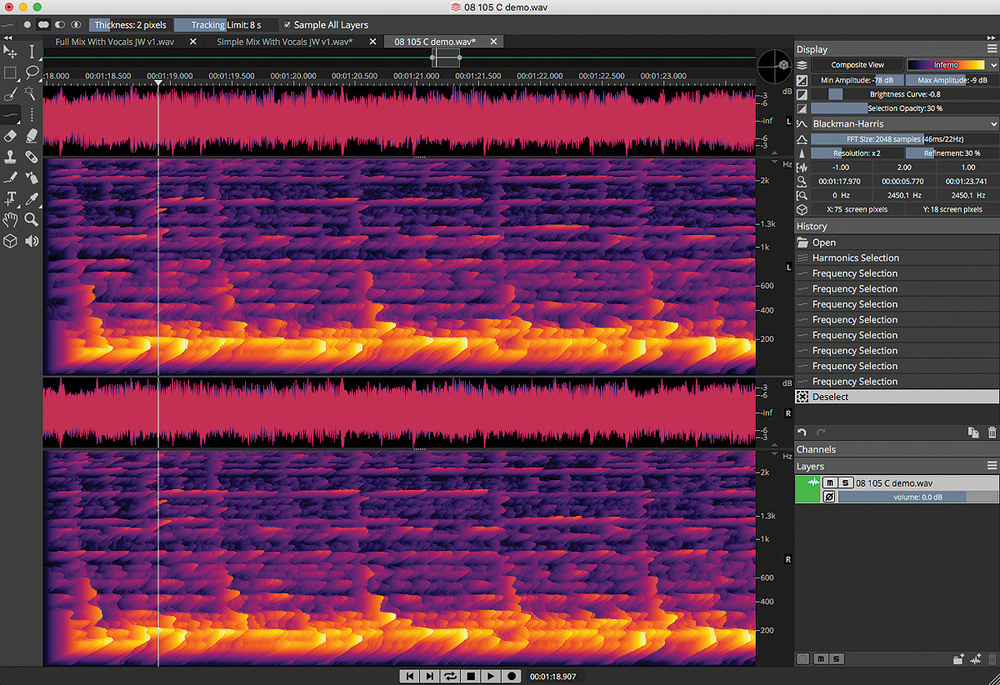Toggle the Sample All Layers checkbox
Screen dimensions: 1000x685
(288, 25)
